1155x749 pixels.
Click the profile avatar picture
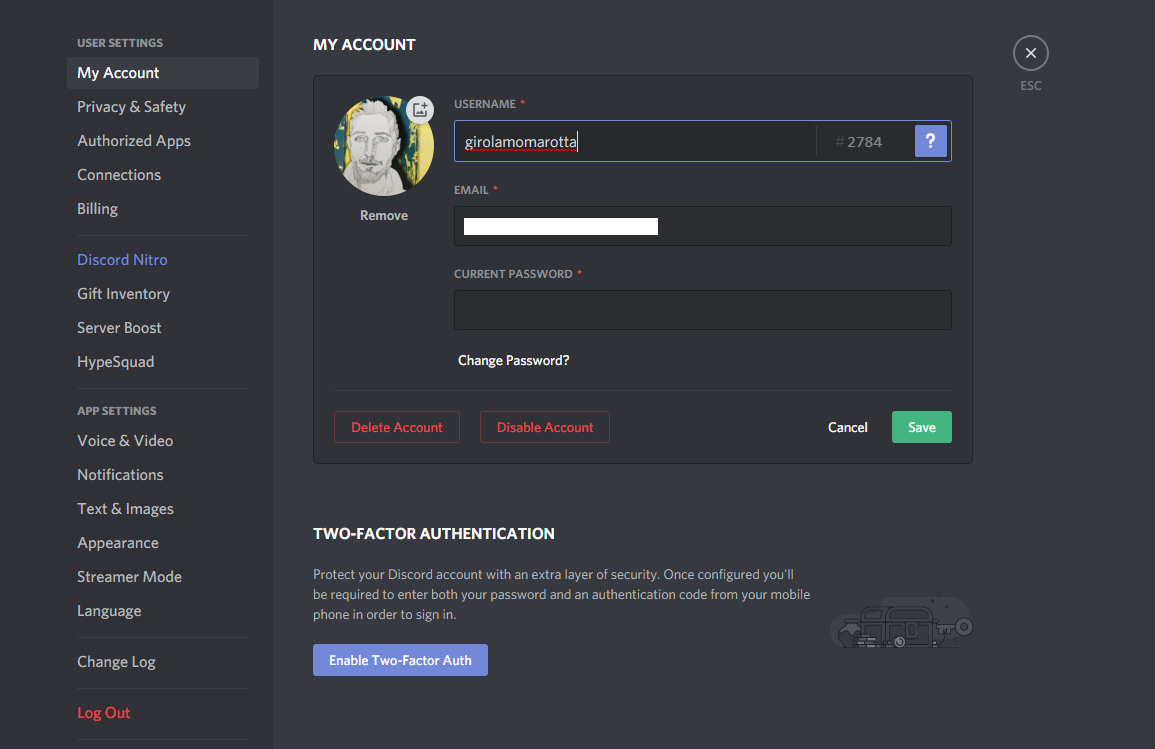pos(381,148)
